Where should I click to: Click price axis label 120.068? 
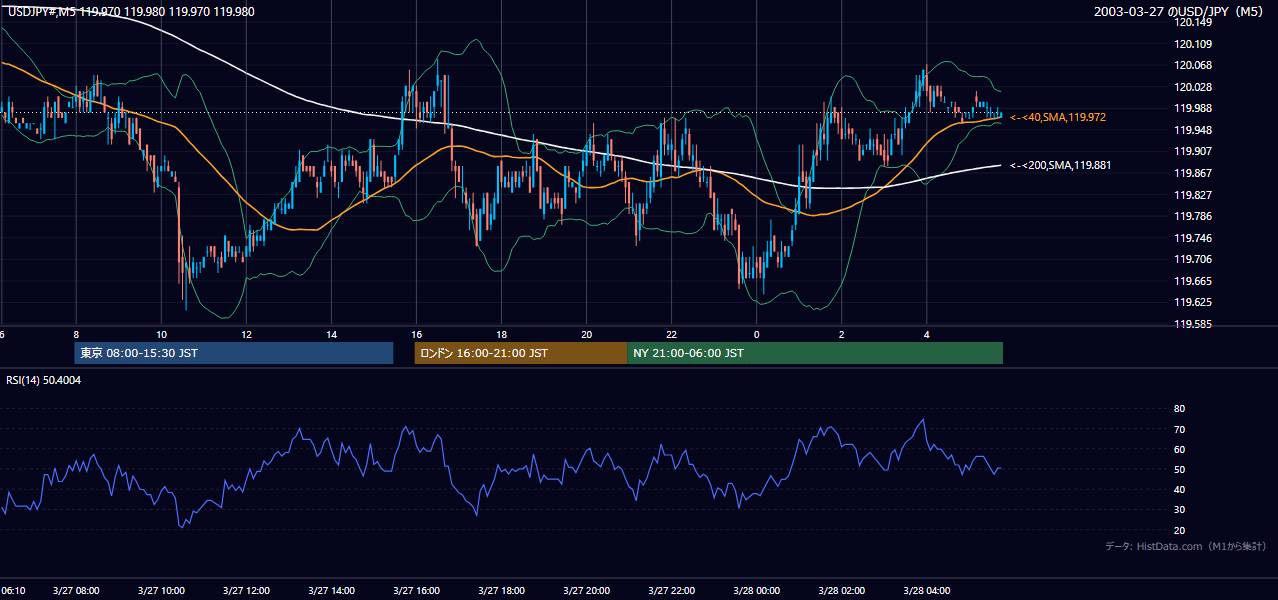1194,65
